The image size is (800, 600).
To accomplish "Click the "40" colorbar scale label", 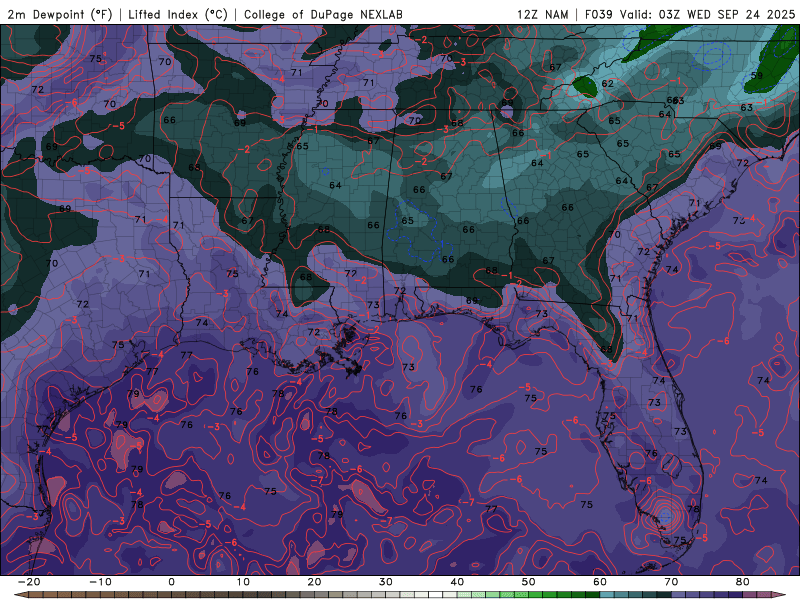I will (457, 582).
